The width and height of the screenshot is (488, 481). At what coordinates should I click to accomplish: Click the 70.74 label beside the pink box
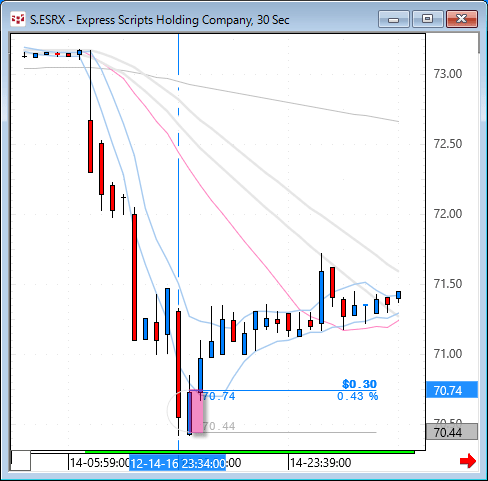pos(219,396)
